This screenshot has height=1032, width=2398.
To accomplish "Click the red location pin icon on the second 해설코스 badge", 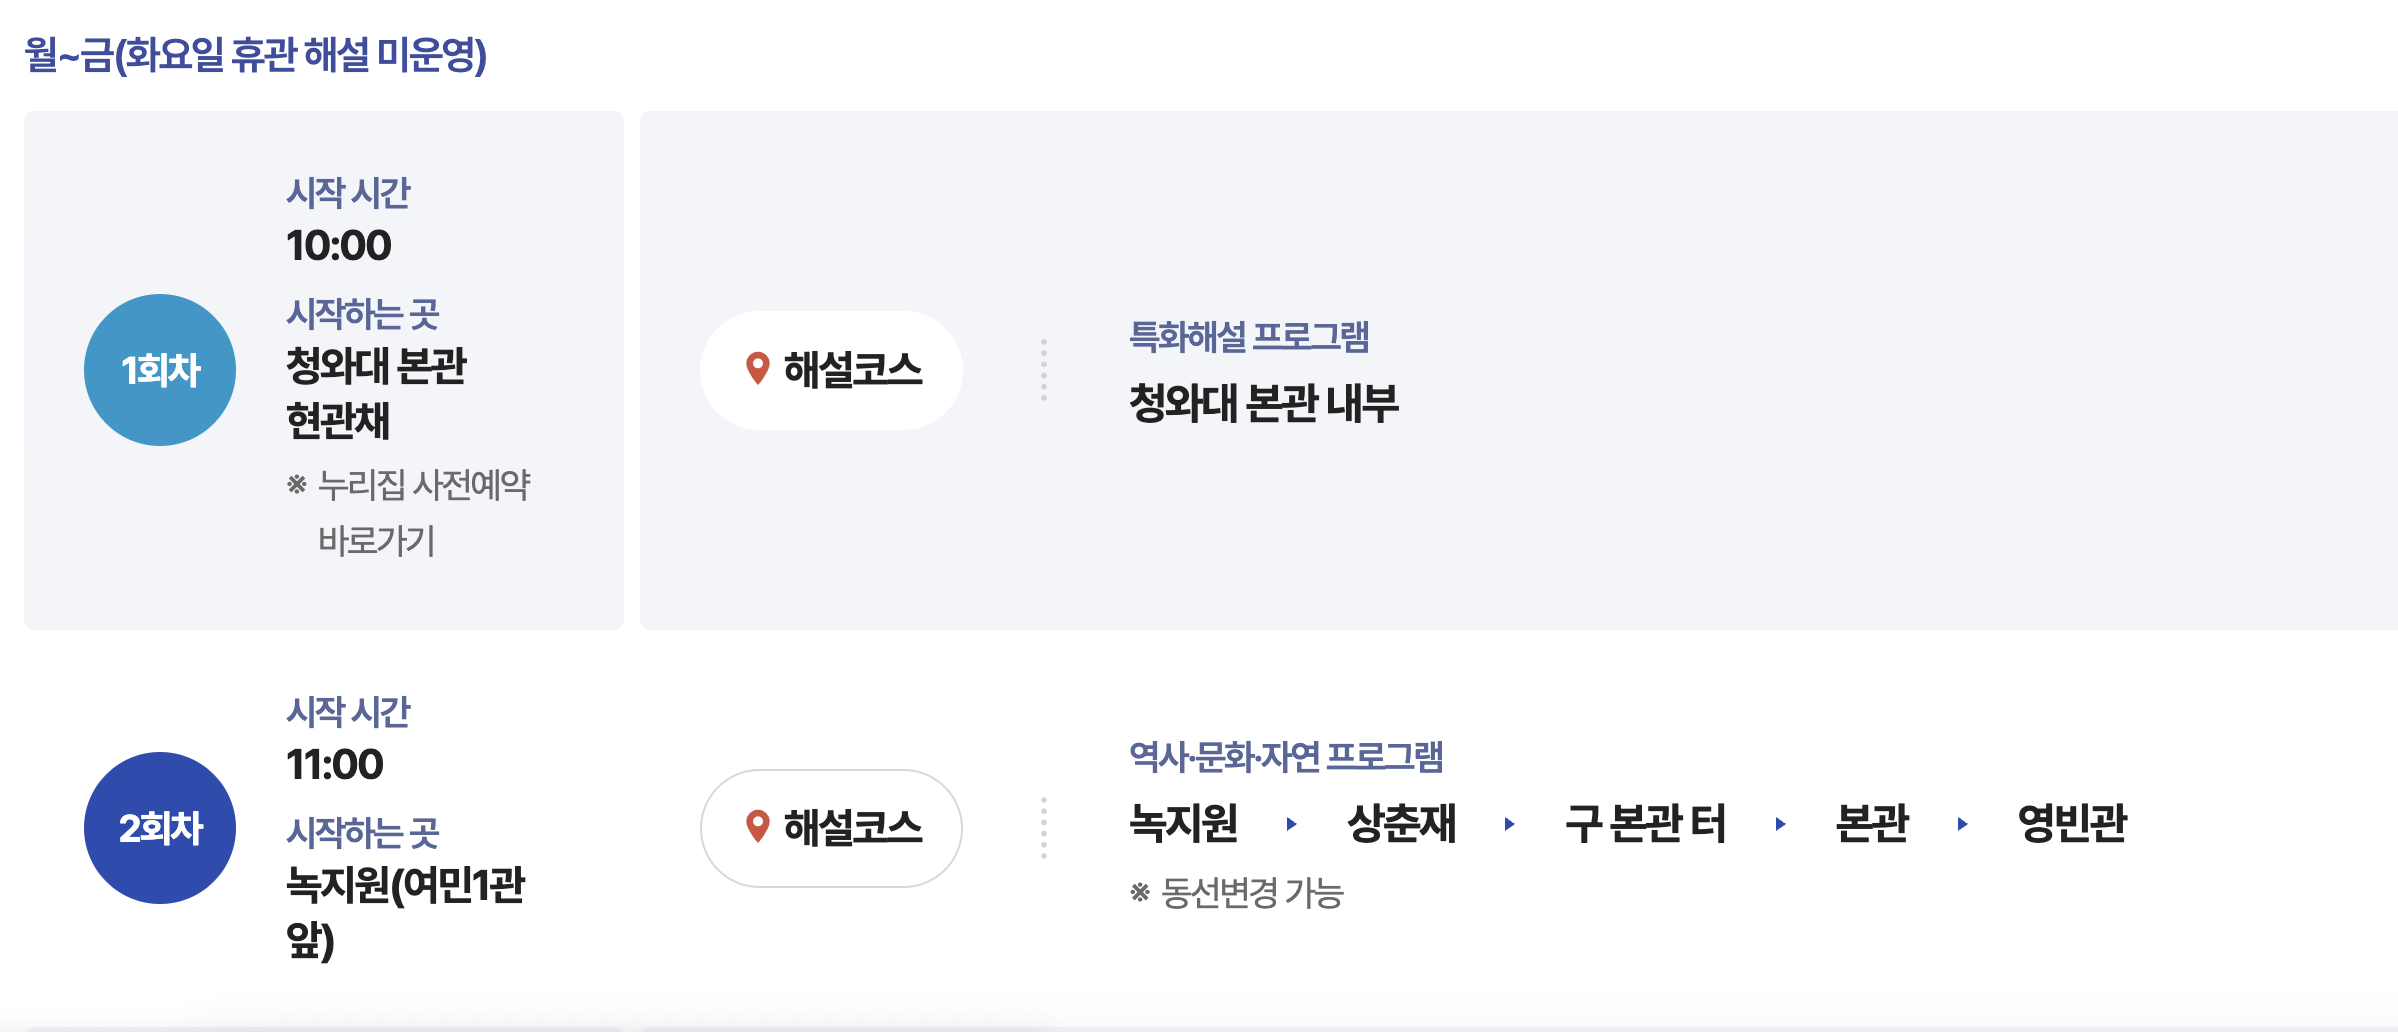I will [757, 828].
